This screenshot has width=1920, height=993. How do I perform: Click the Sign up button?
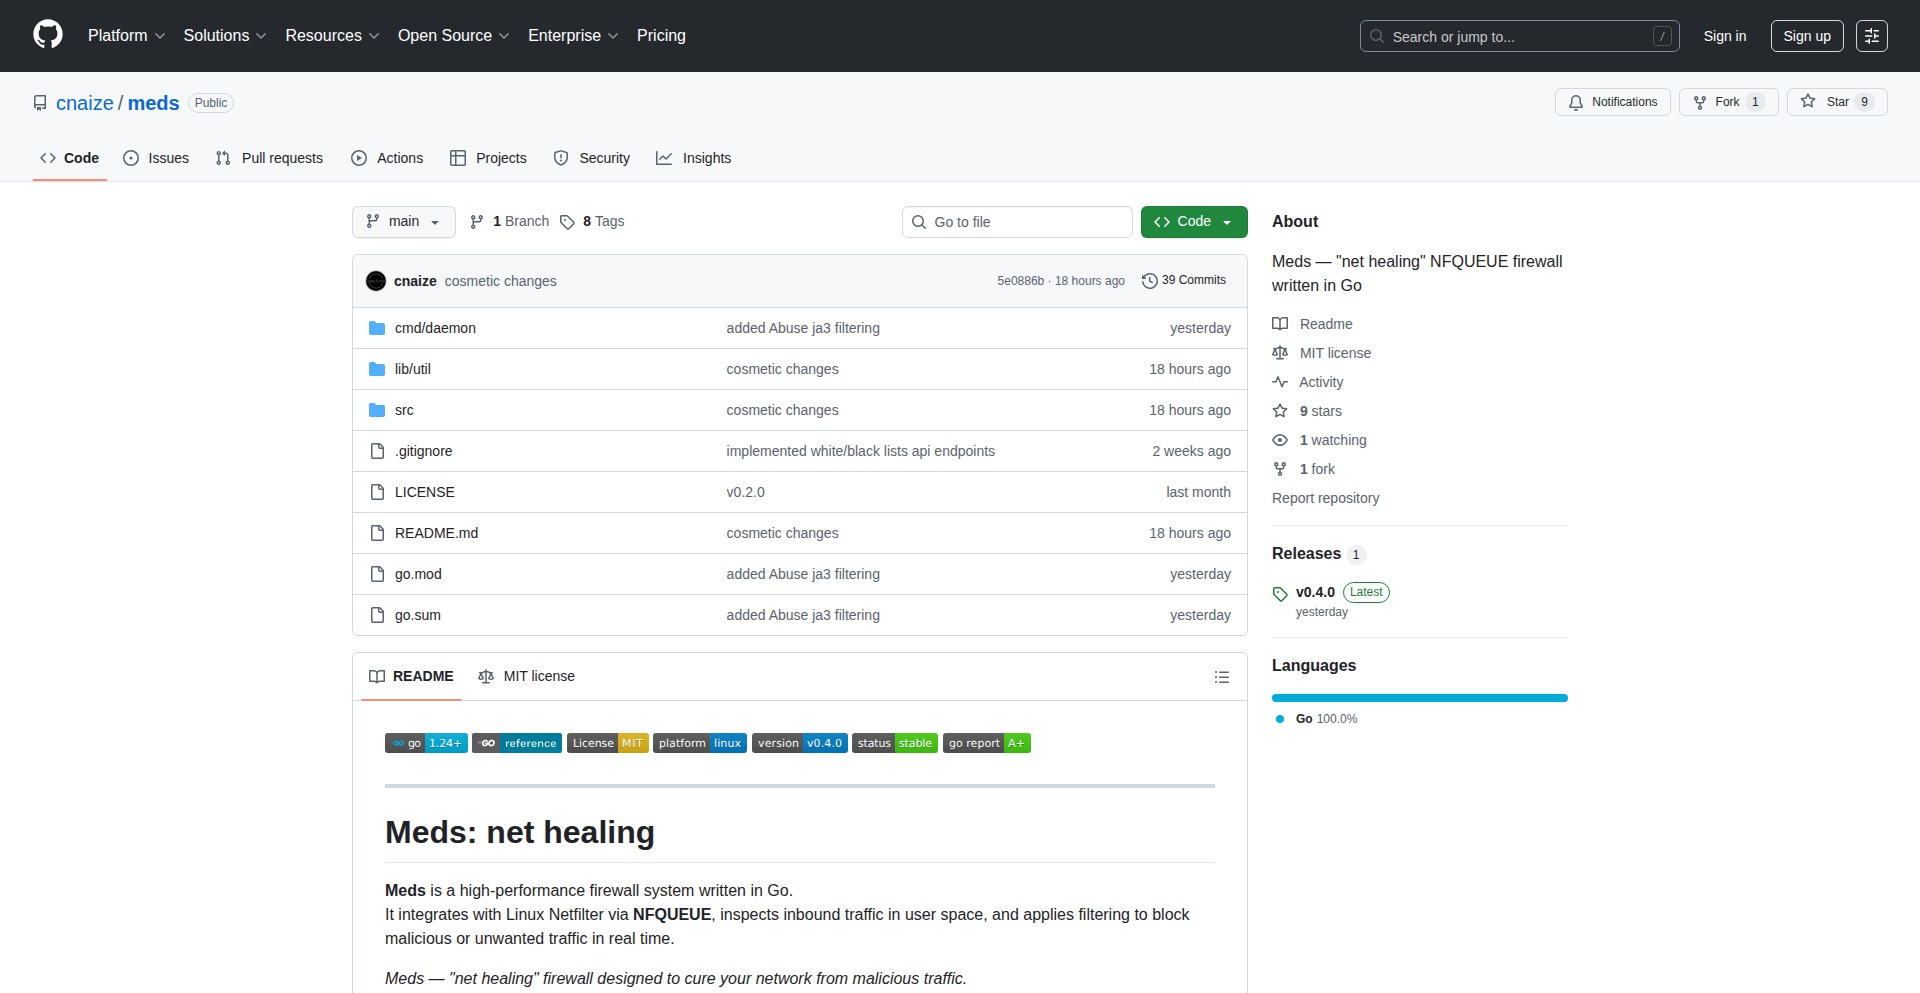click(x=1806, y=36)
